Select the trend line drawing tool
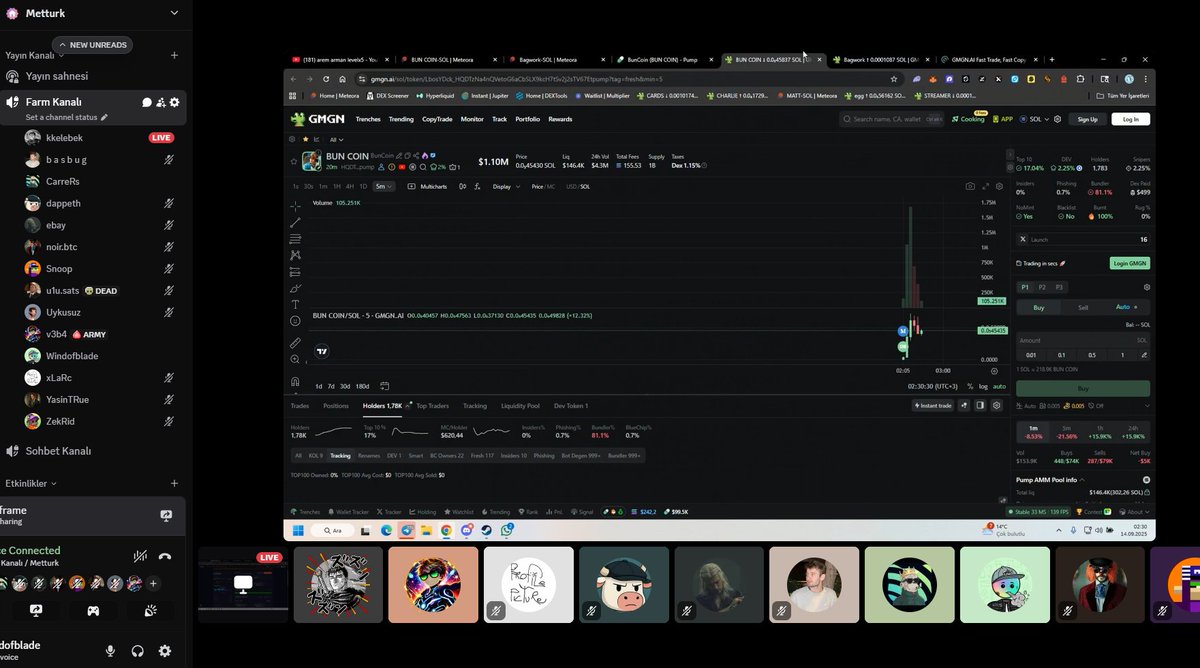This screenshot has height=668, width=1200. click(295, 222)
